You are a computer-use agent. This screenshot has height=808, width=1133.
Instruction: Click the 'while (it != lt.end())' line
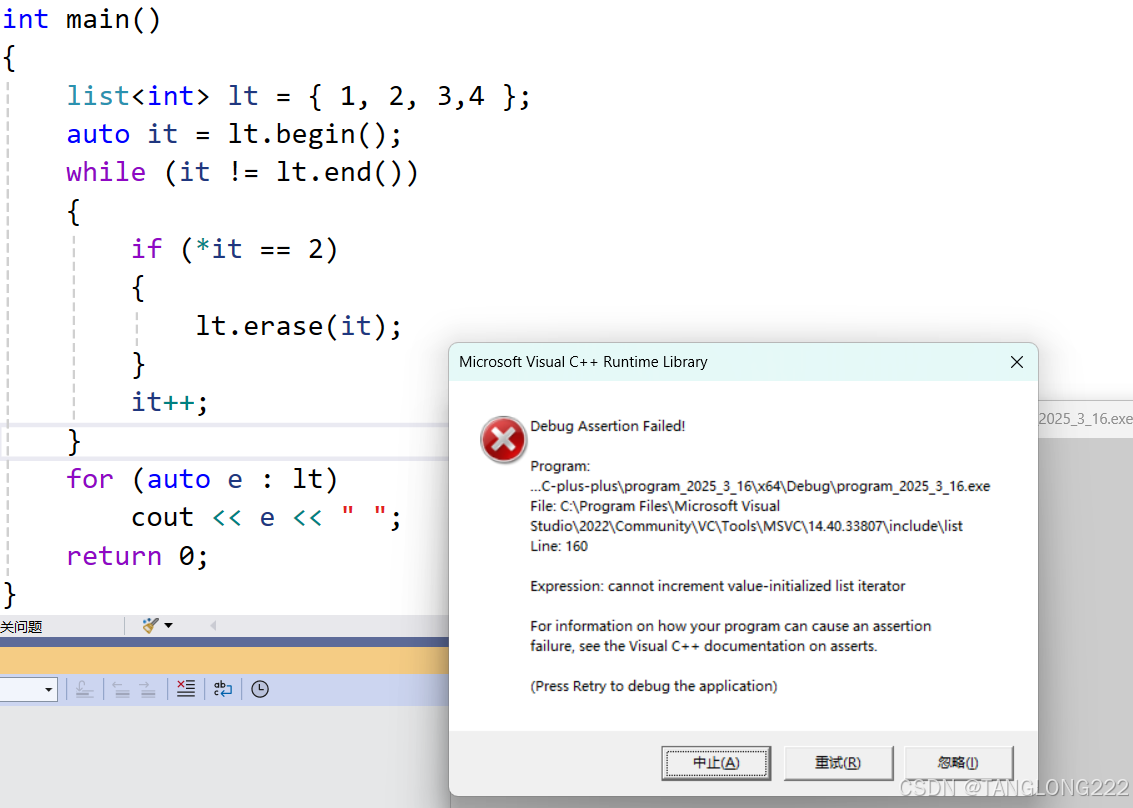(242, 172)
